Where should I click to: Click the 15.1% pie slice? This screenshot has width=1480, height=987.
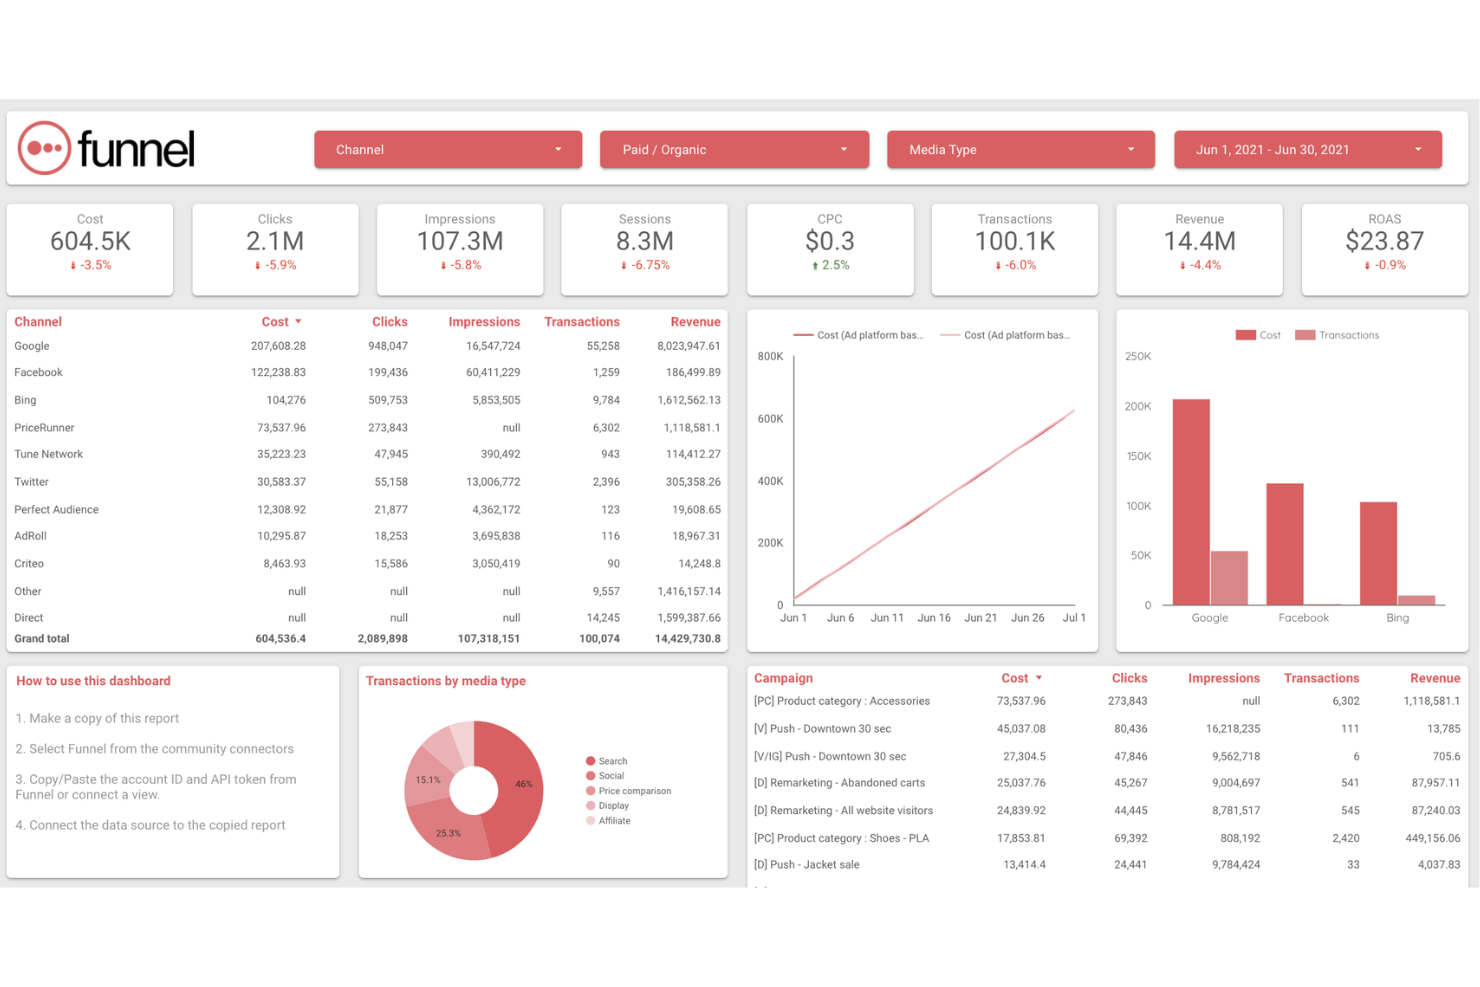pos(428,779)
